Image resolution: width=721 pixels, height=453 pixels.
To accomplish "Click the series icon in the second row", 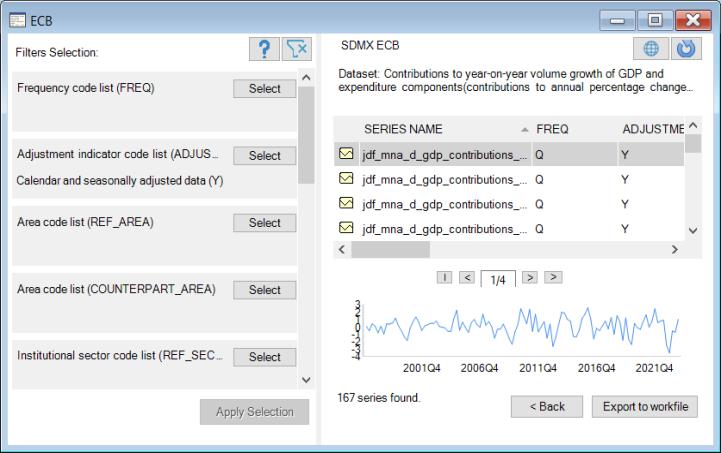I will (347, 179).
